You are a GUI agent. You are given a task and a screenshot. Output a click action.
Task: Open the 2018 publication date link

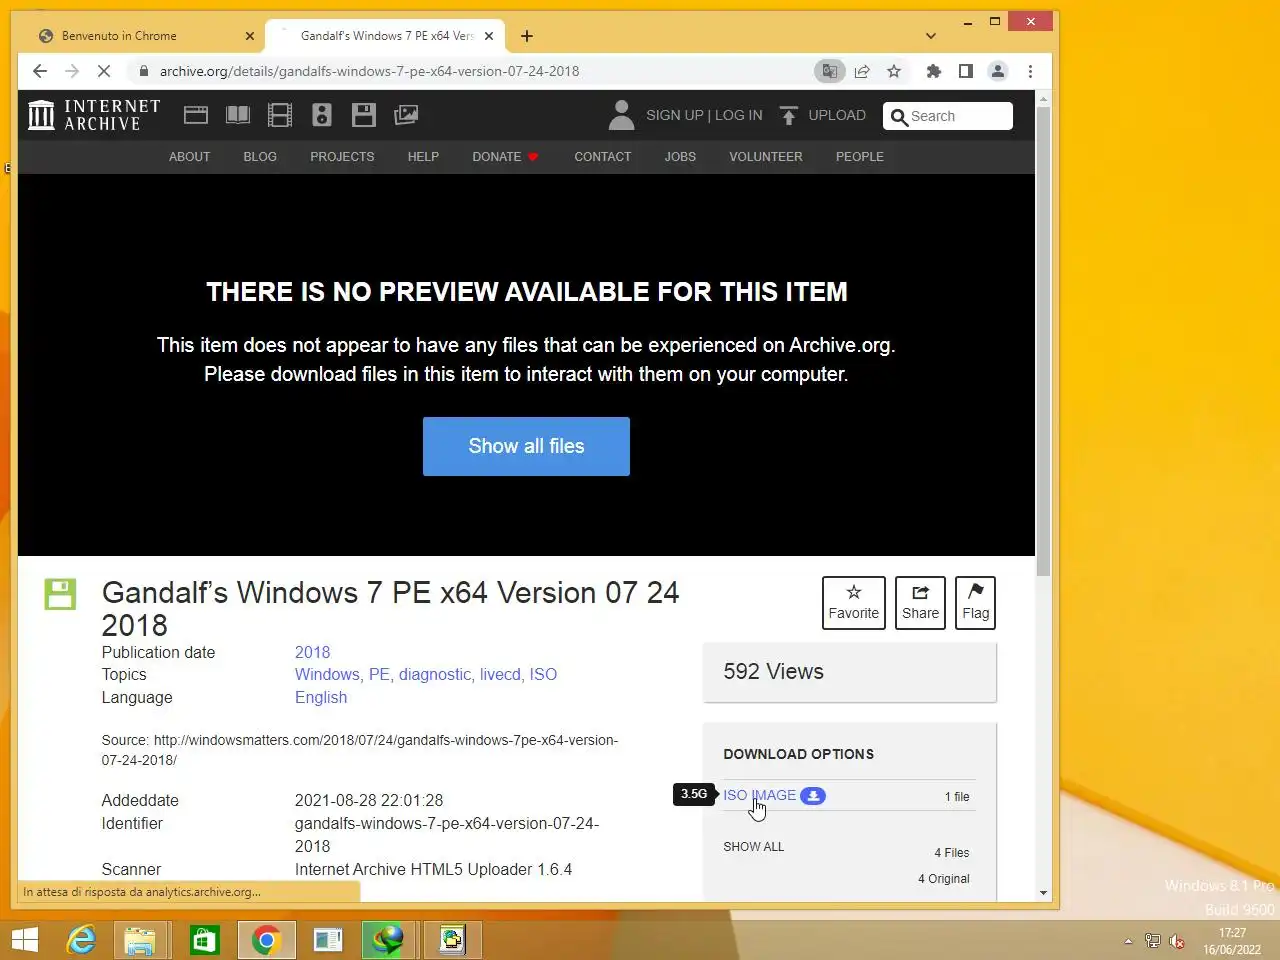(x=312, y=652)
